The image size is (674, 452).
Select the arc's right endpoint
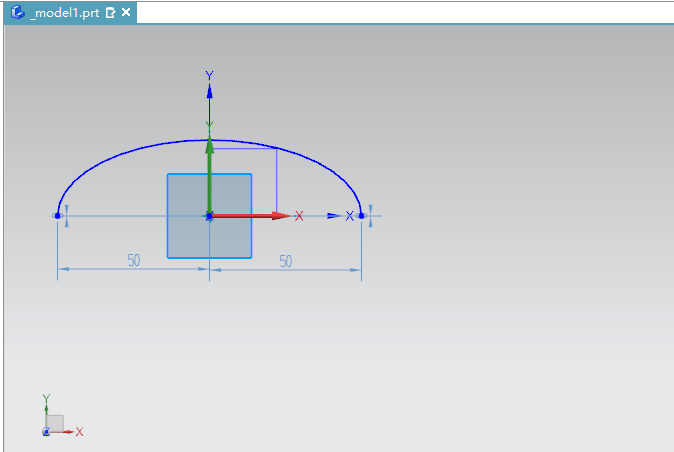click(361, 215)
